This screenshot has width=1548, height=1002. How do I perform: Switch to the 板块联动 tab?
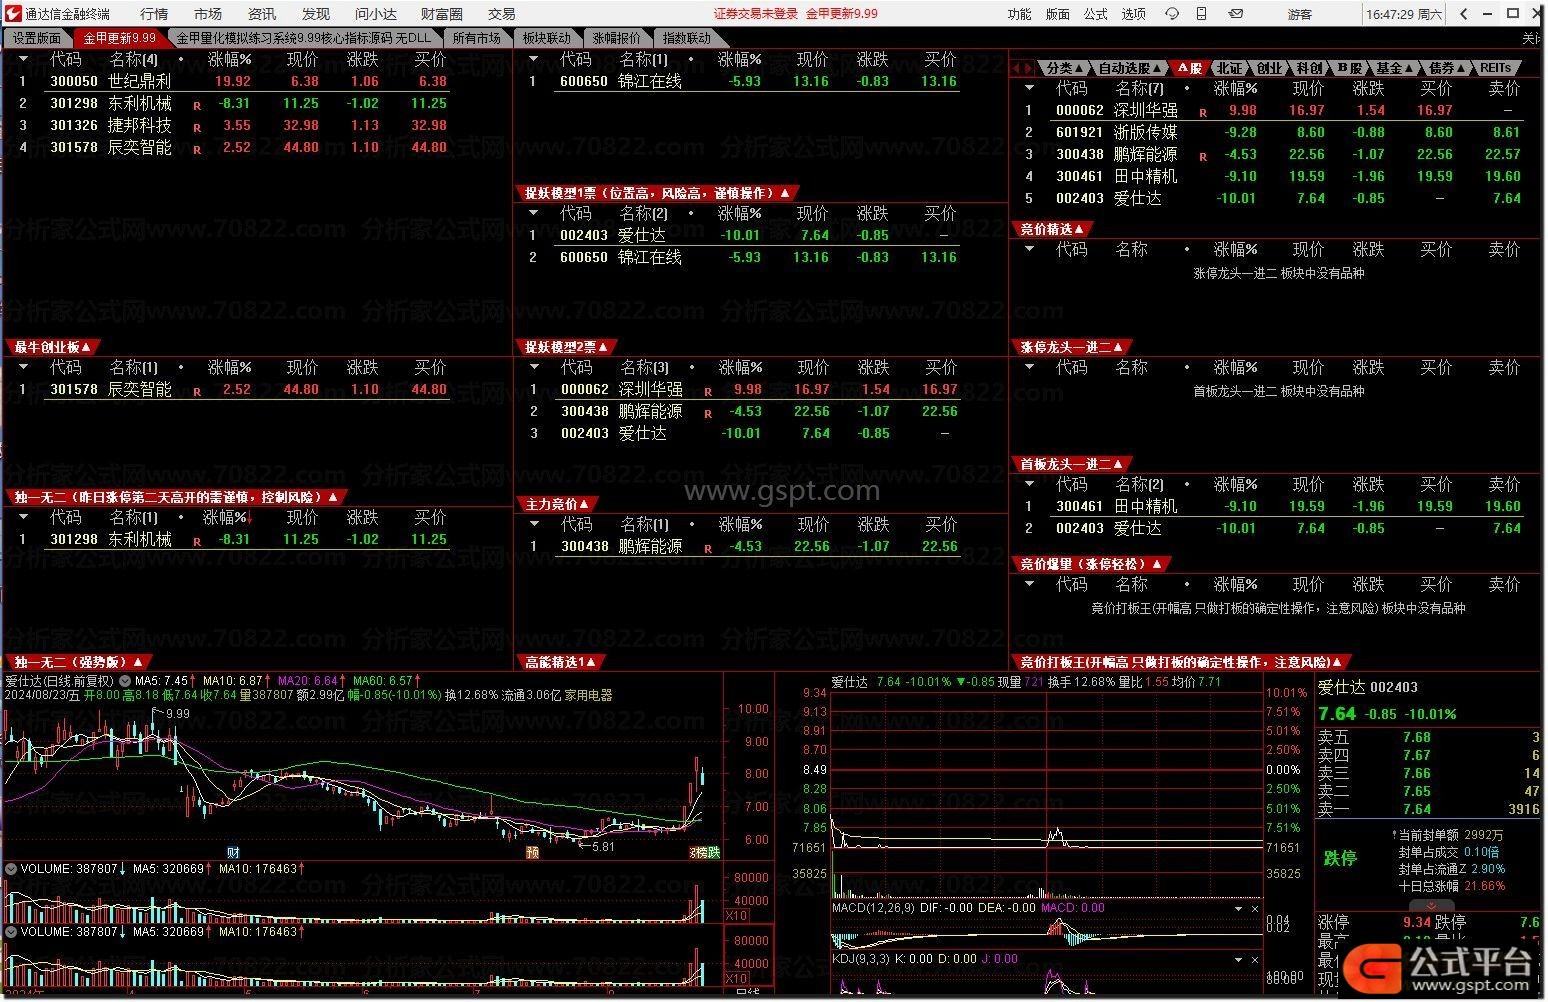click(547, 38)
